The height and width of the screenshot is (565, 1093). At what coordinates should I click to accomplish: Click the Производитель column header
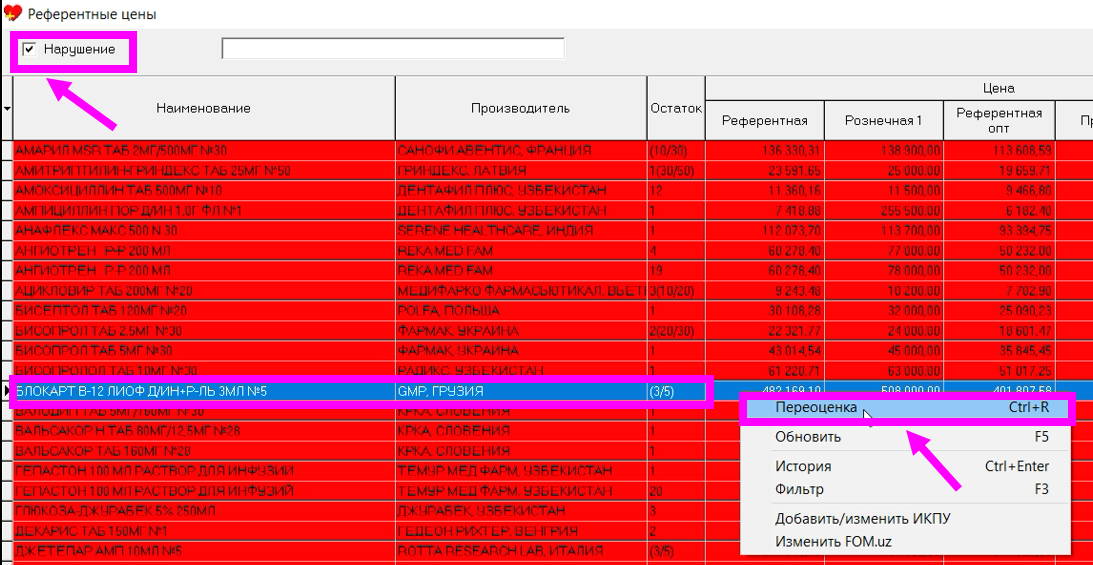[x=521, y=108]
